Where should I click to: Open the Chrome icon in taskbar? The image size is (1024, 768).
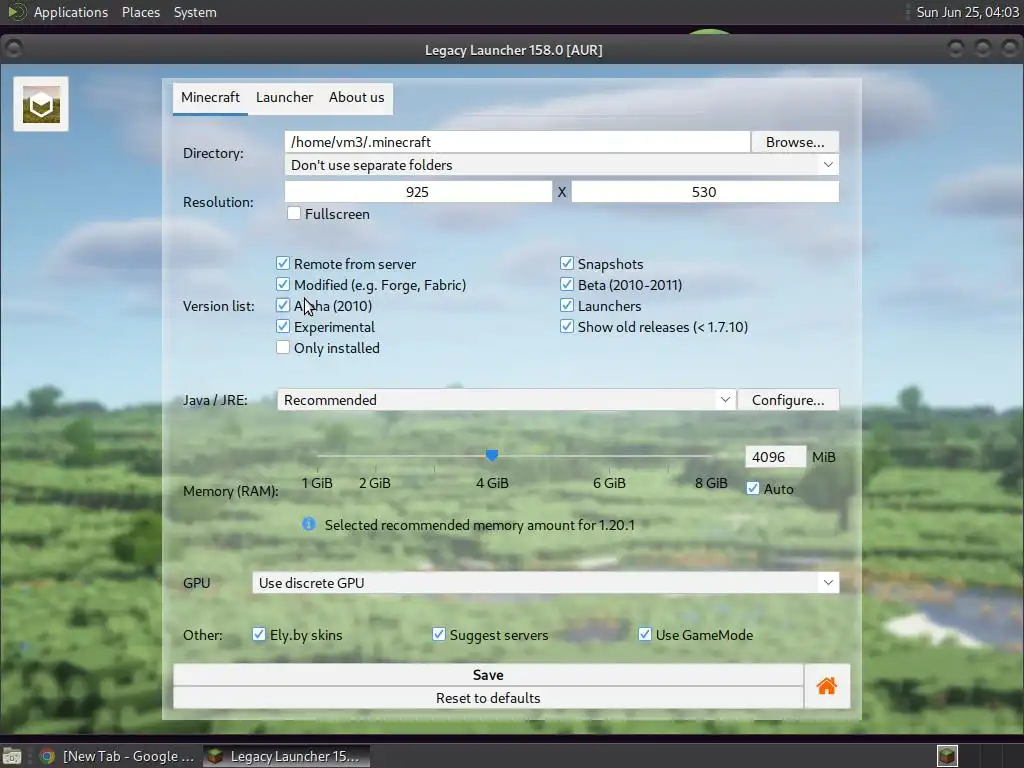pos(47,756)
